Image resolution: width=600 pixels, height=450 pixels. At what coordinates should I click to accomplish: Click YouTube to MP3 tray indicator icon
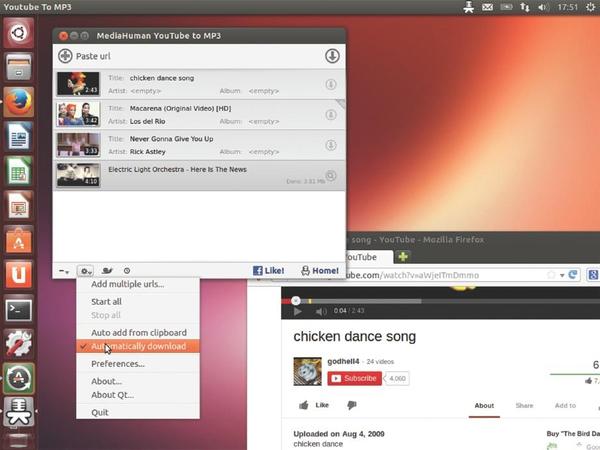[x=469, y=7]
